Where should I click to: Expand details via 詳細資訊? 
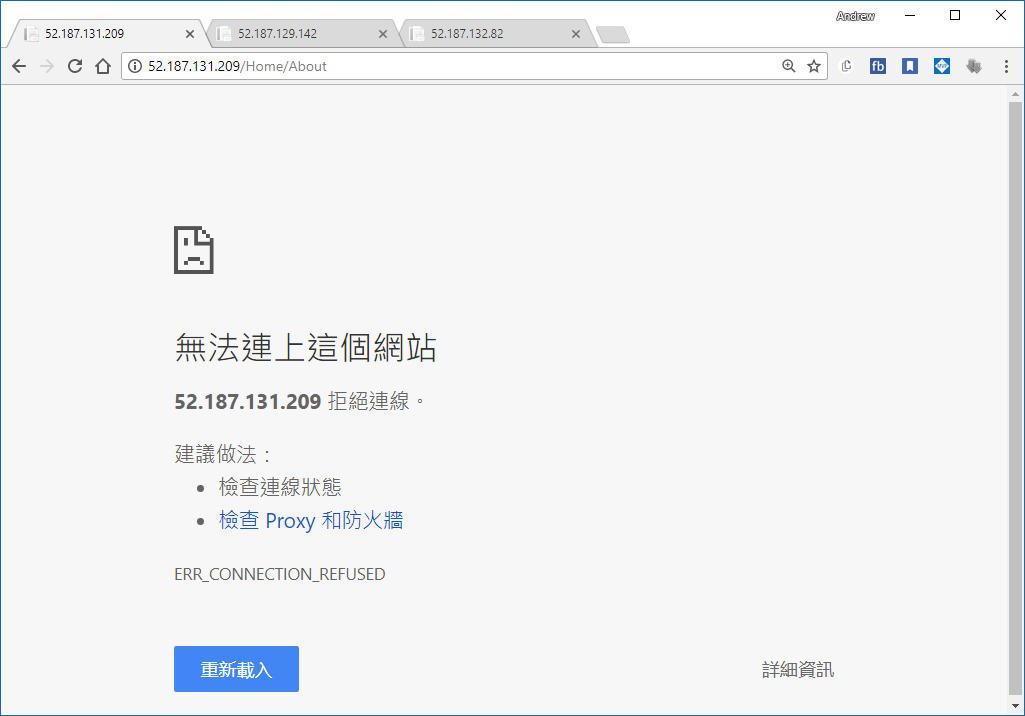click(x=797, y=670)
